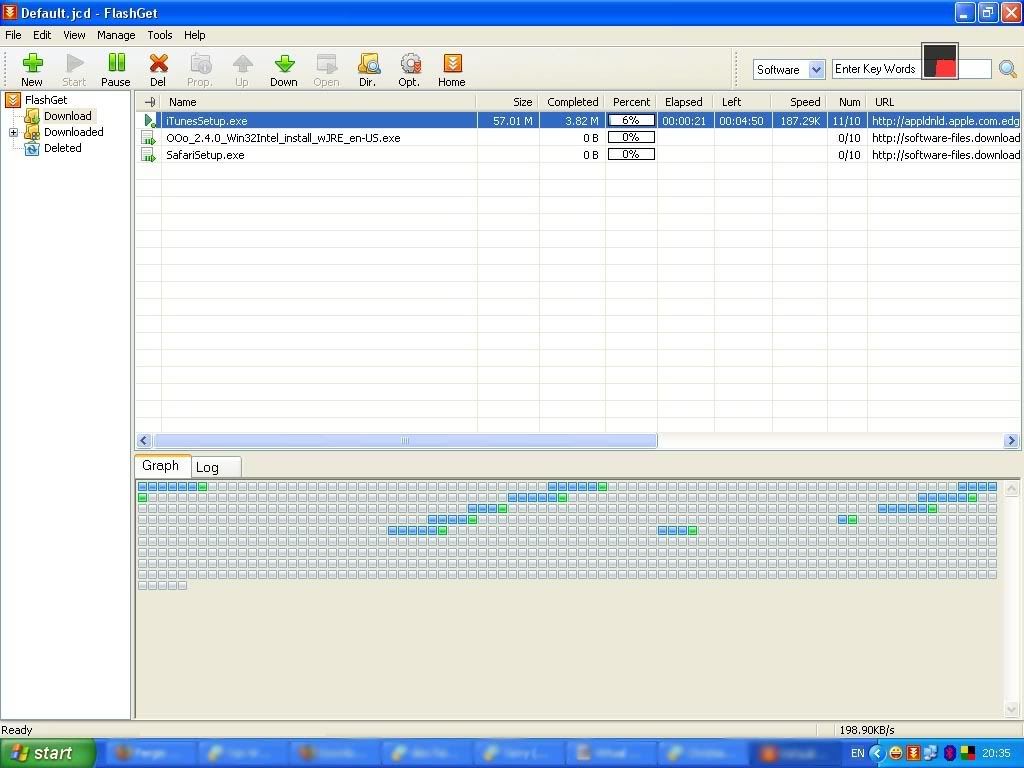Click the New download toolbar icon
The width and height of the screenshot is (1024, 768).
32,70
